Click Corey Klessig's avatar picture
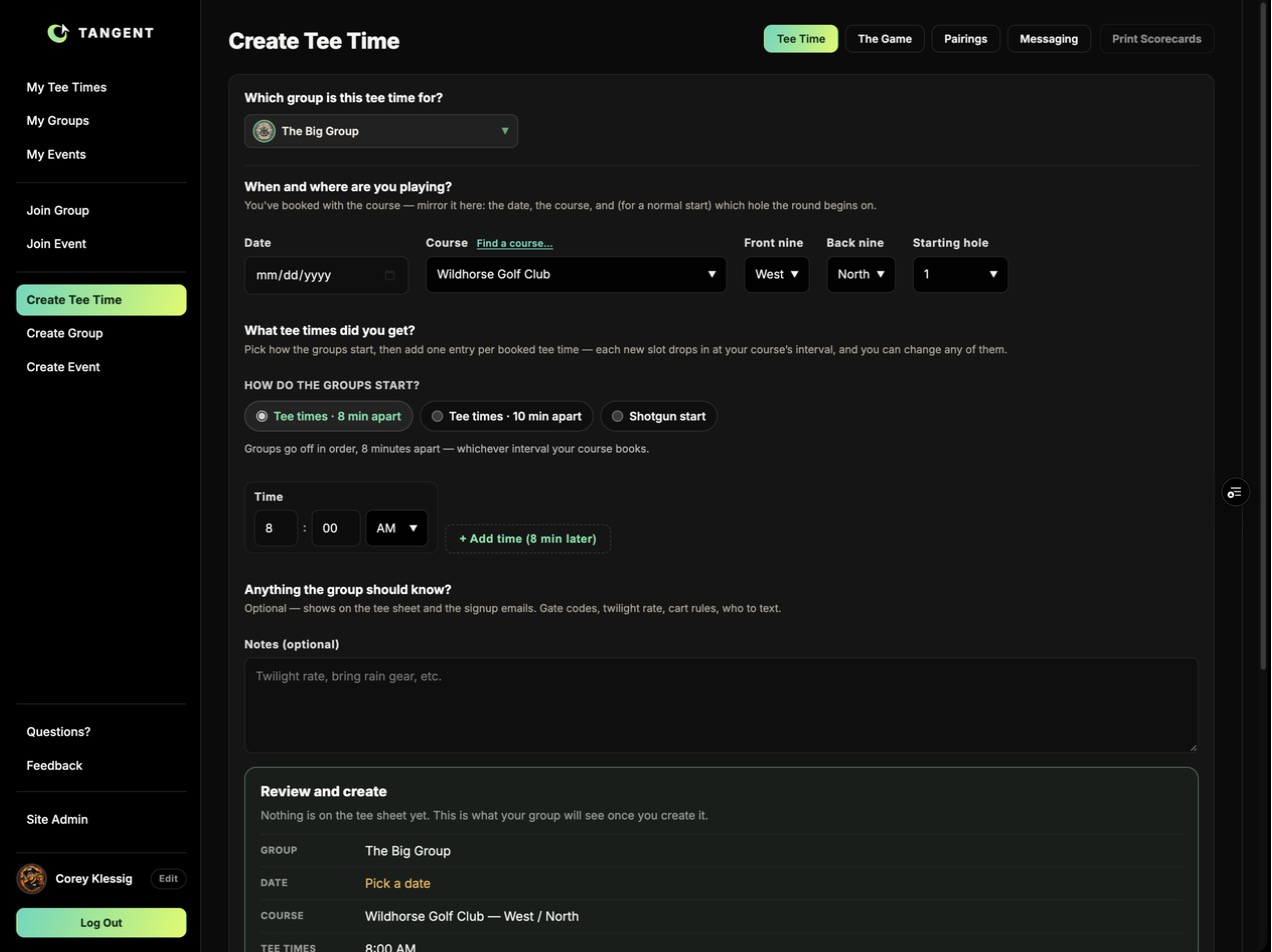The width and height of the screenshot is (1272, 952). pos(32,879)
